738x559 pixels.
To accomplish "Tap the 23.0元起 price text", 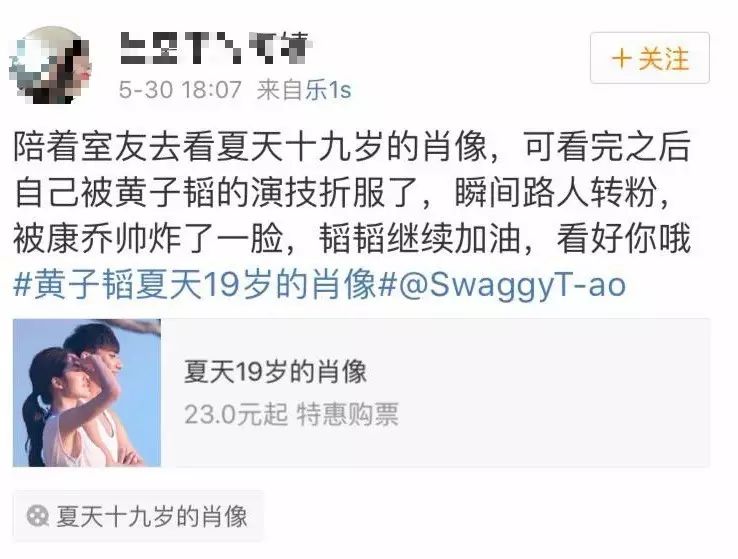I will pos(236,414).
